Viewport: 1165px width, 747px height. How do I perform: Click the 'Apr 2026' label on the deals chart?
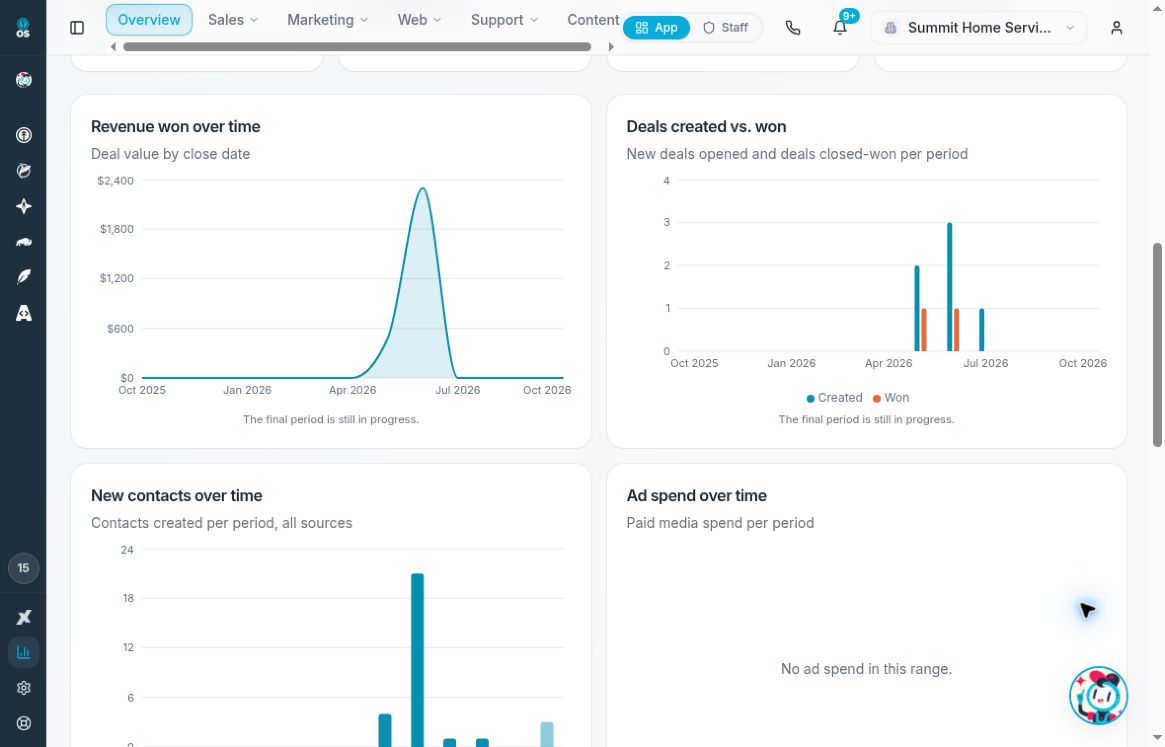click(889, 363)
